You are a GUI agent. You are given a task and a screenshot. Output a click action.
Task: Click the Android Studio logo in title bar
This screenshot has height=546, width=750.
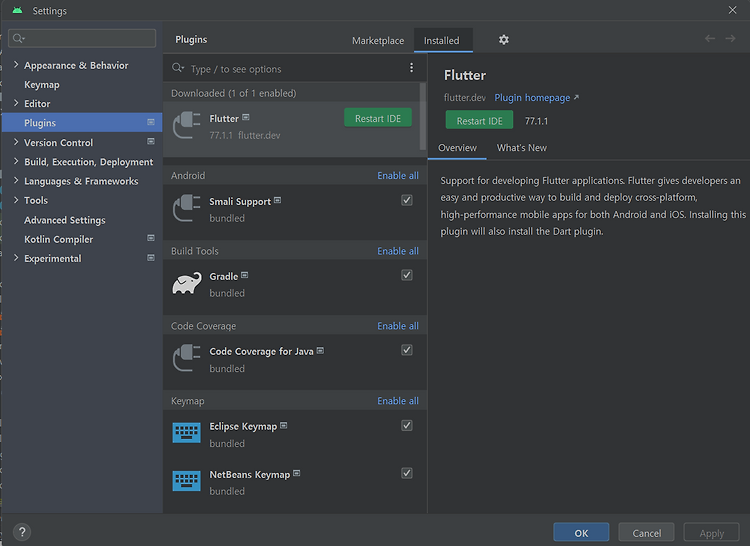(x=17, y=10)
